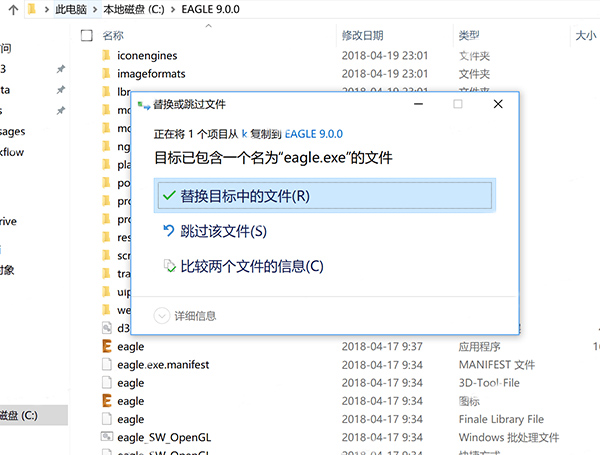600x455 pixels.
Task: Close the replace or skip files dialog
Action: (x=498, y=104)
